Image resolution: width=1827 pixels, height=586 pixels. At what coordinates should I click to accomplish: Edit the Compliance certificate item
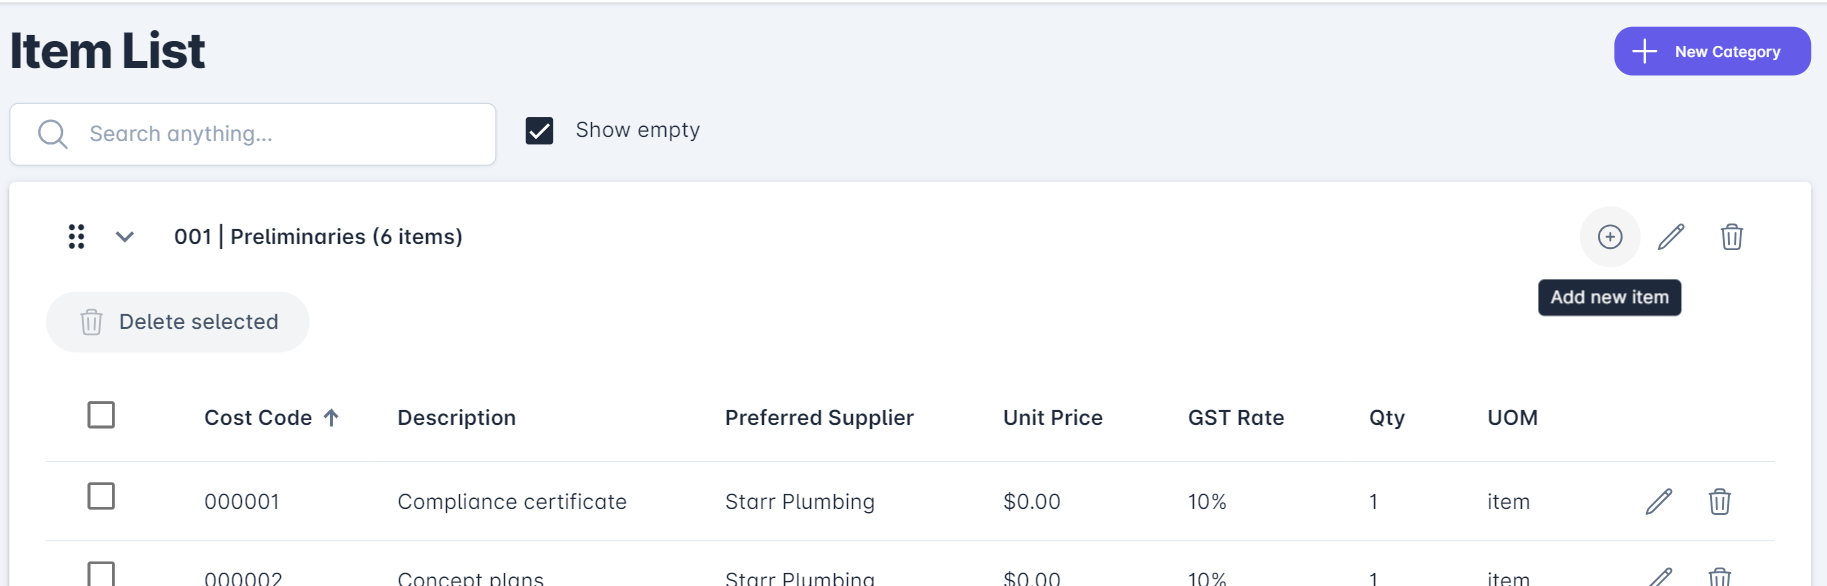pos(1658,501)
